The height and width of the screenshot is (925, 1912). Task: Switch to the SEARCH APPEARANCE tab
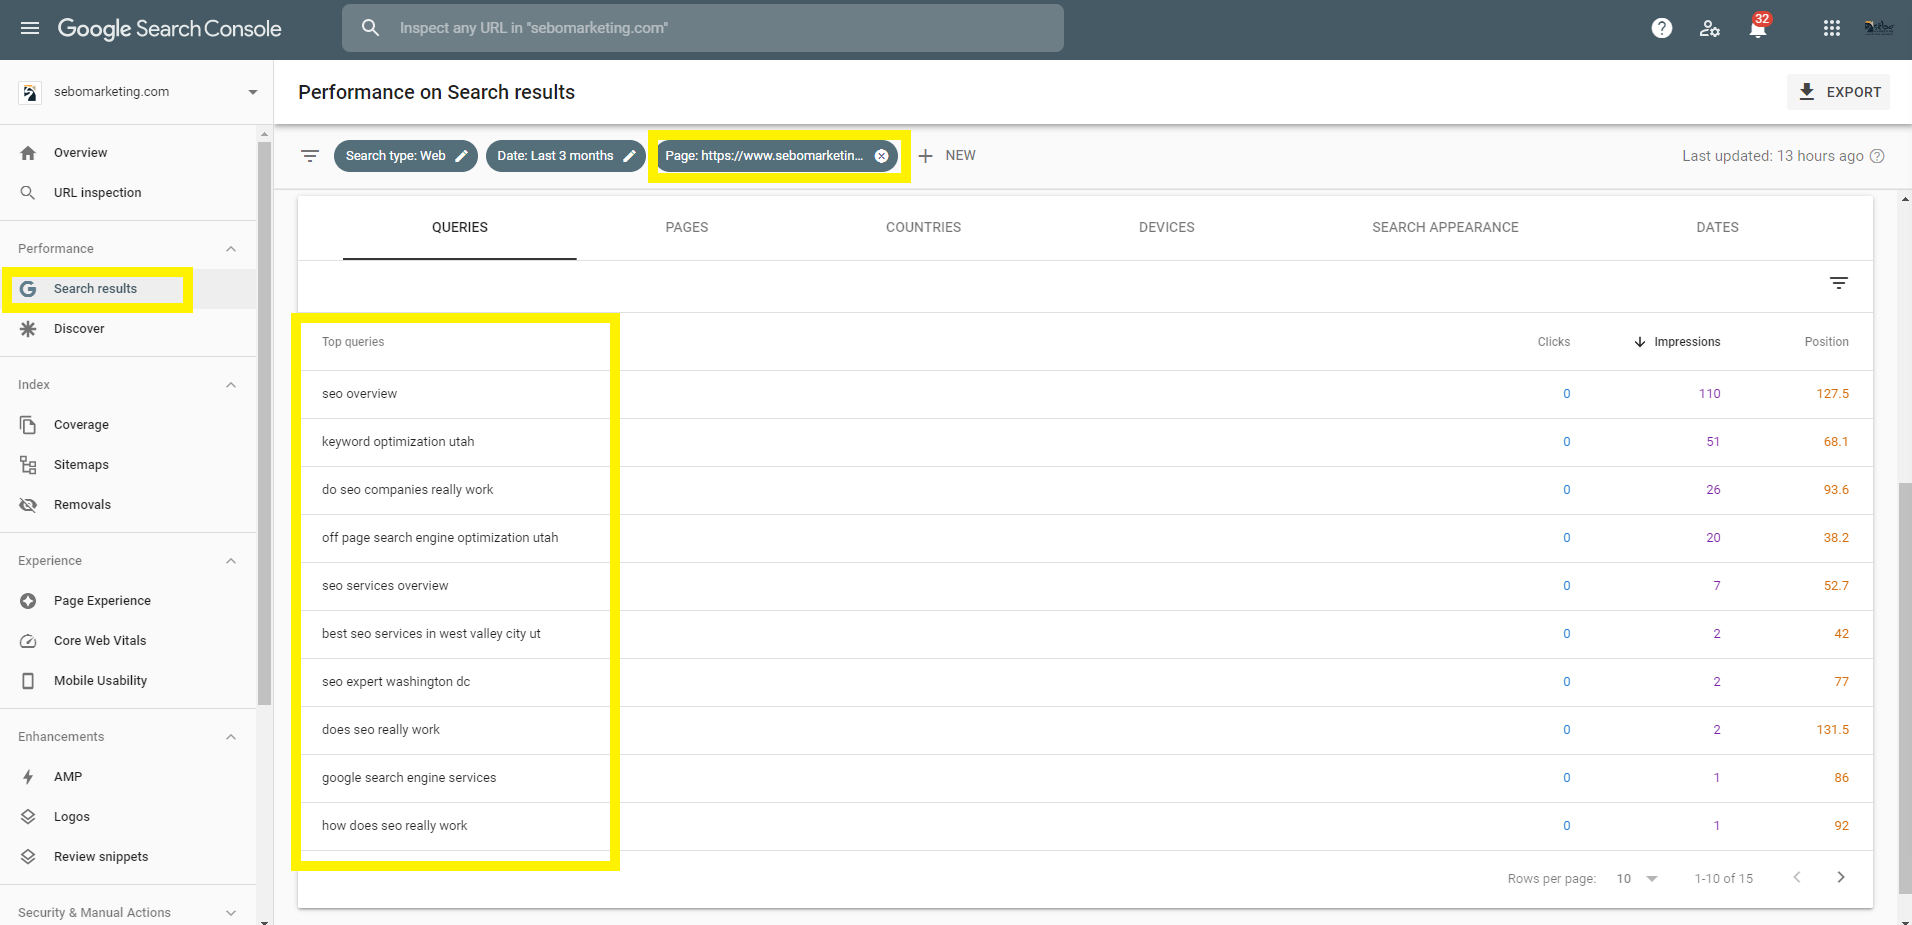pyautogui.click(x=1445, y=228)
